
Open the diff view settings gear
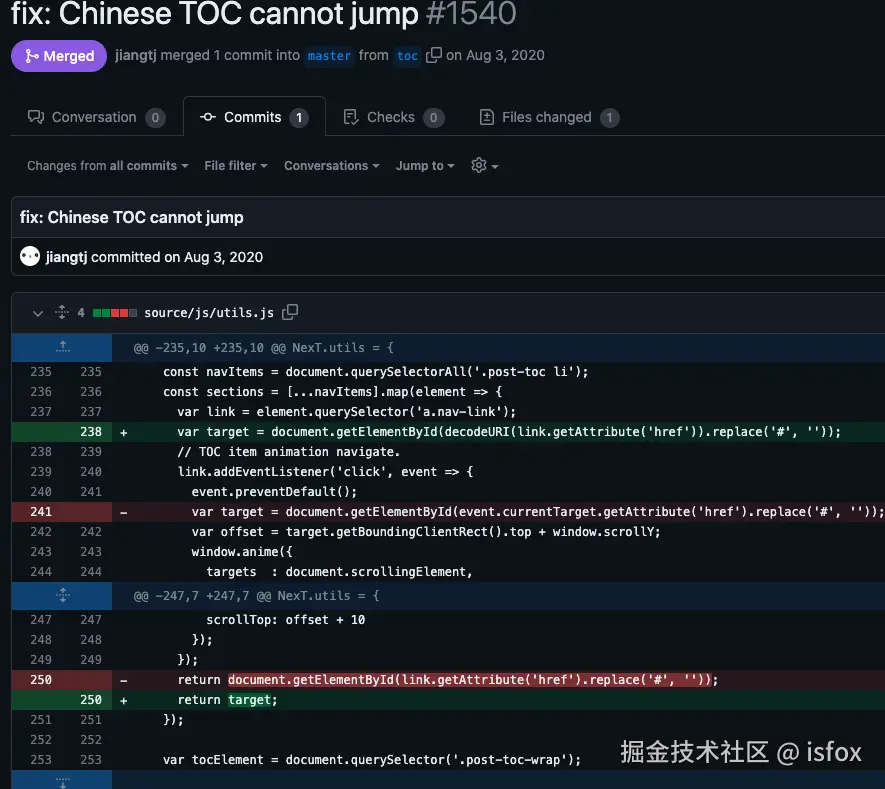click(479, 166)
